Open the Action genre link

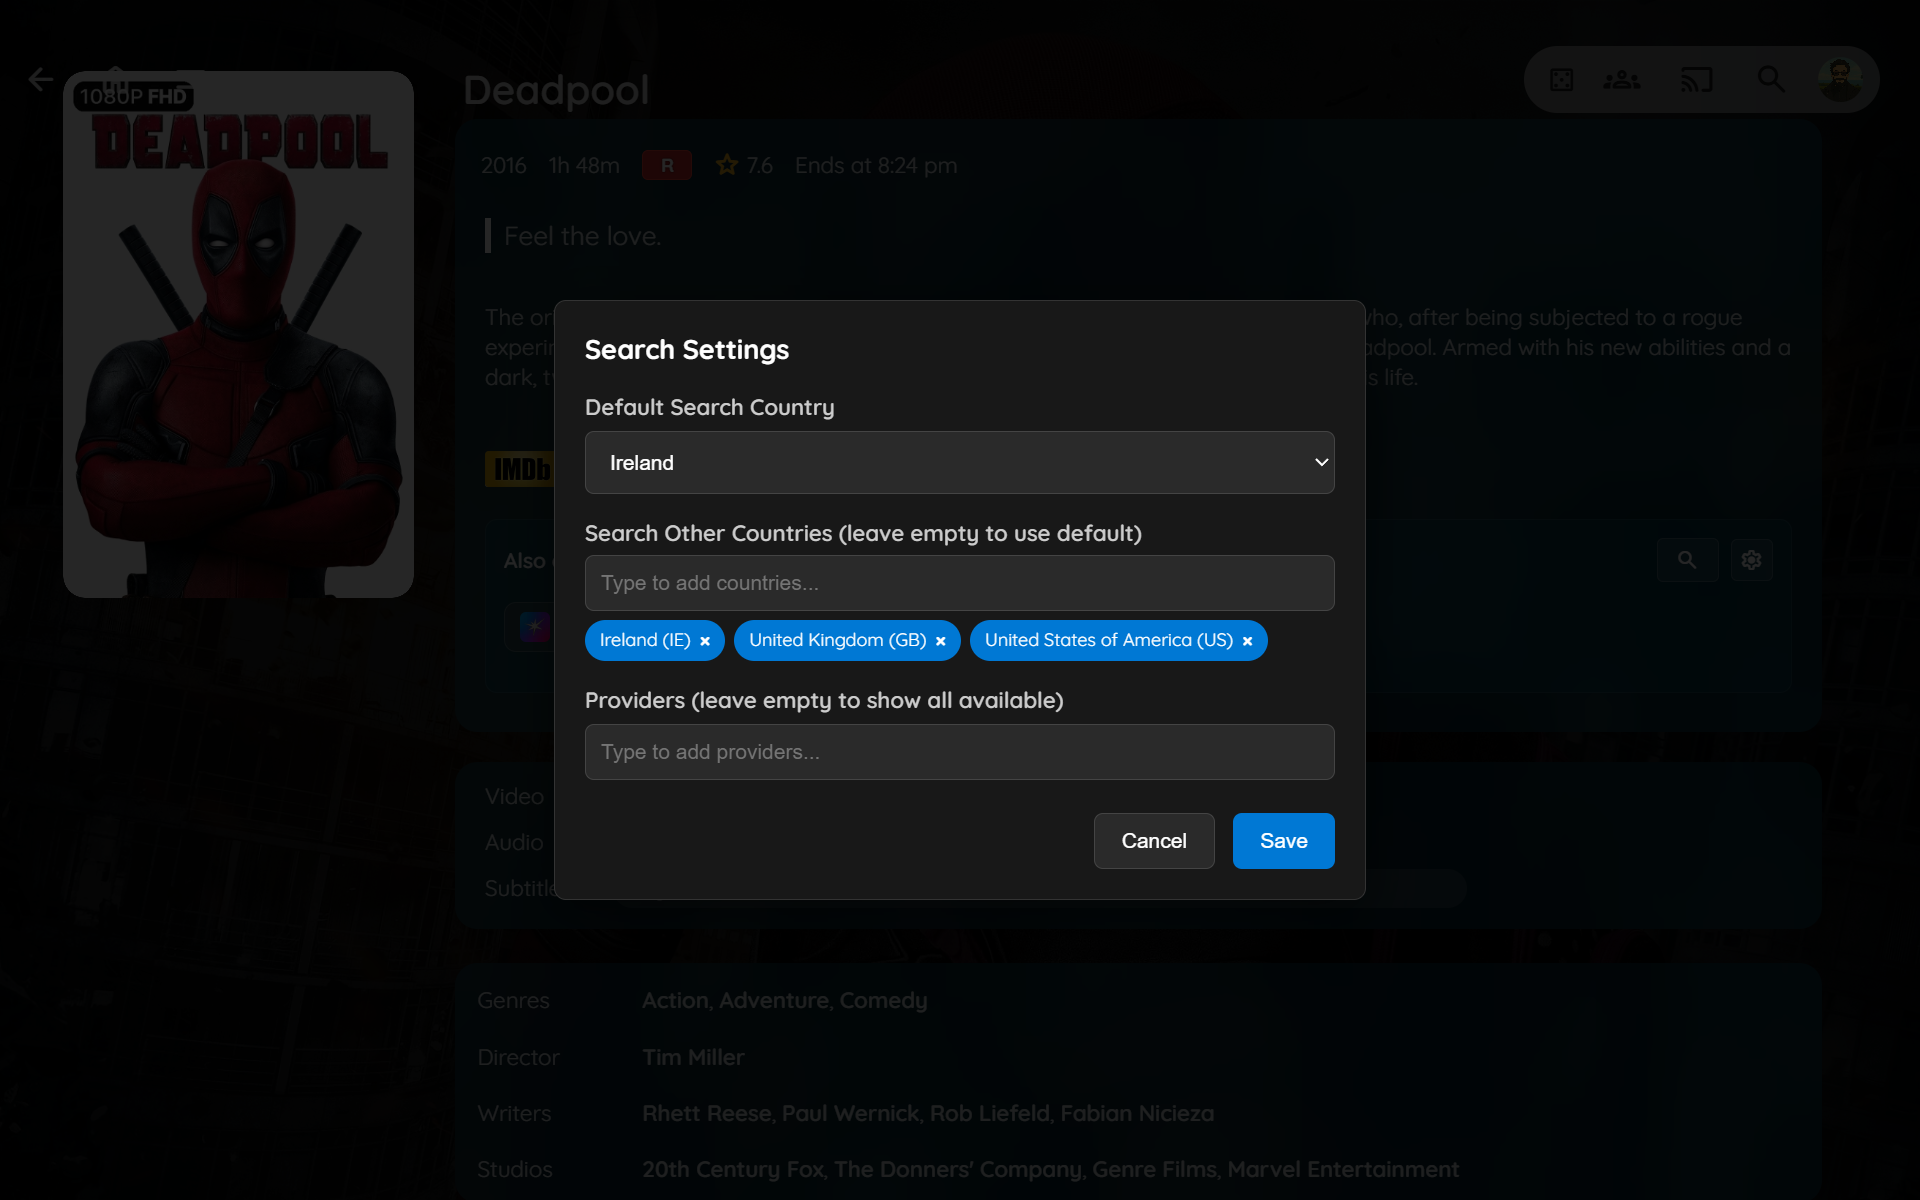(x=675, y=1000)
